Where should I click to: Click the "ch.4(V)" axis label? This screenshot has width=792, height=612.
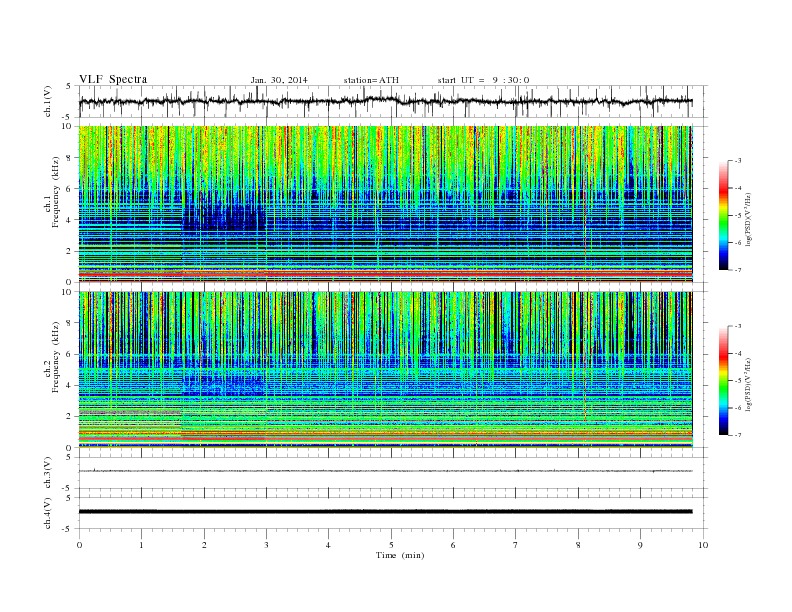pos(48,513)
